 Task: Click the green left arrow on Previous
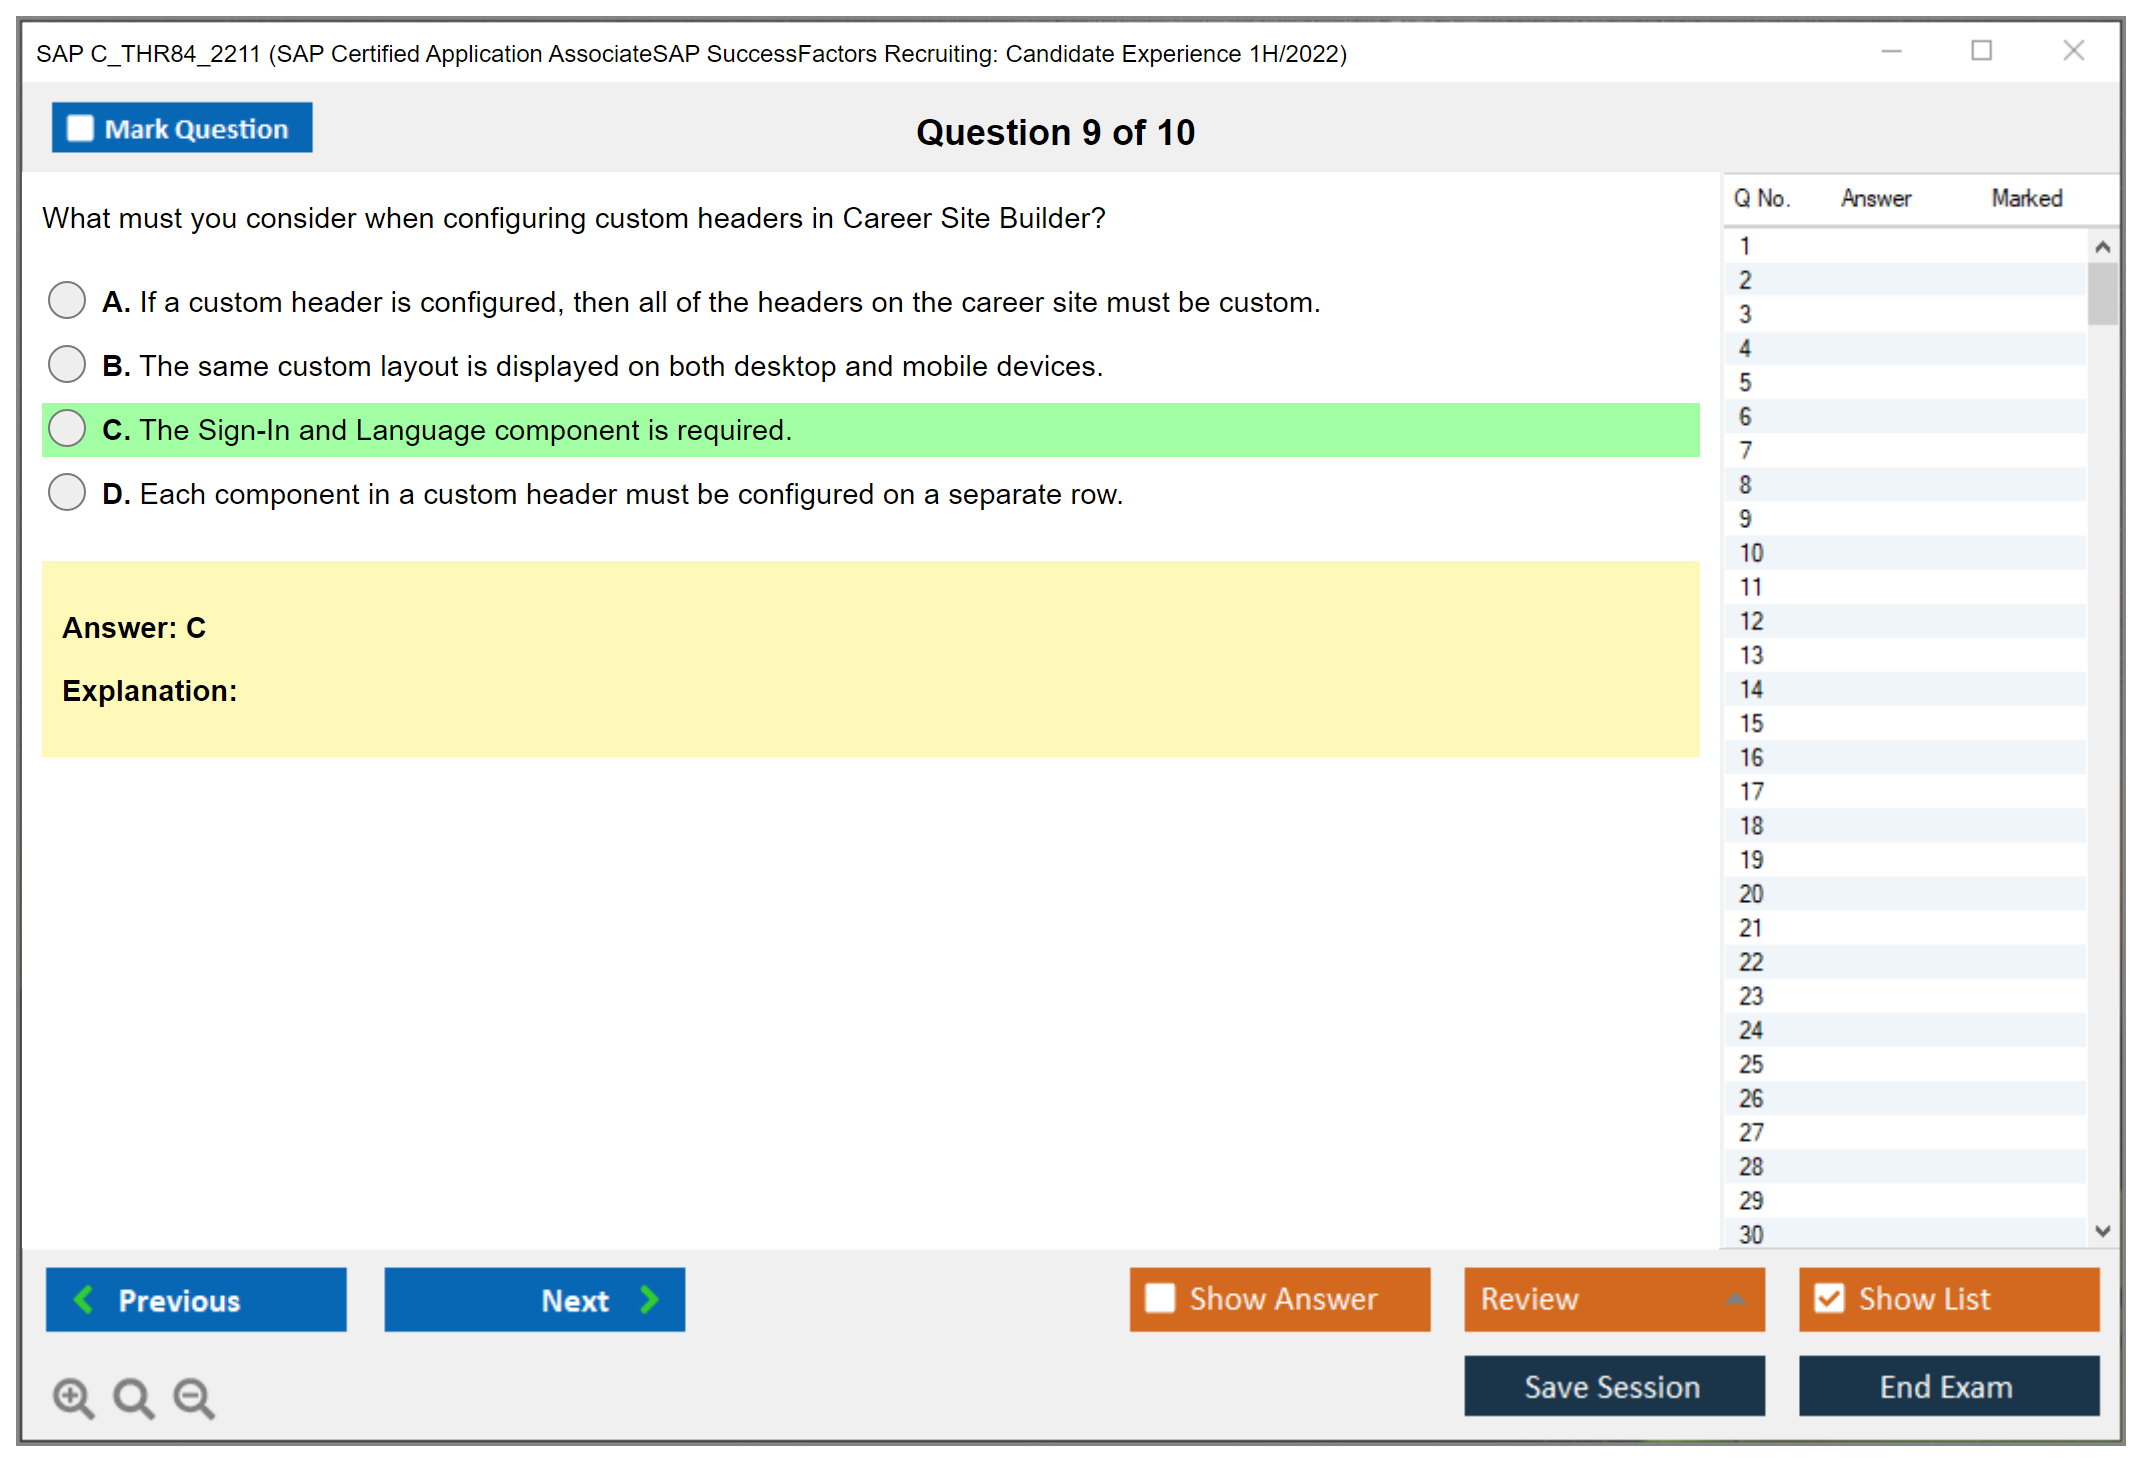tap(84, 1299)
